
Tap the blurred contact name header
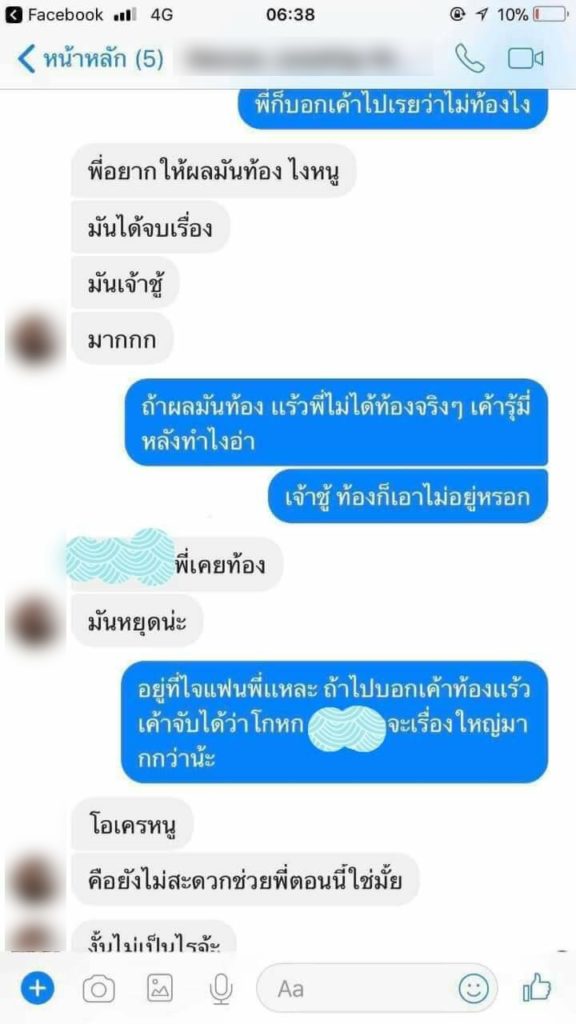(x=305, y=59)
